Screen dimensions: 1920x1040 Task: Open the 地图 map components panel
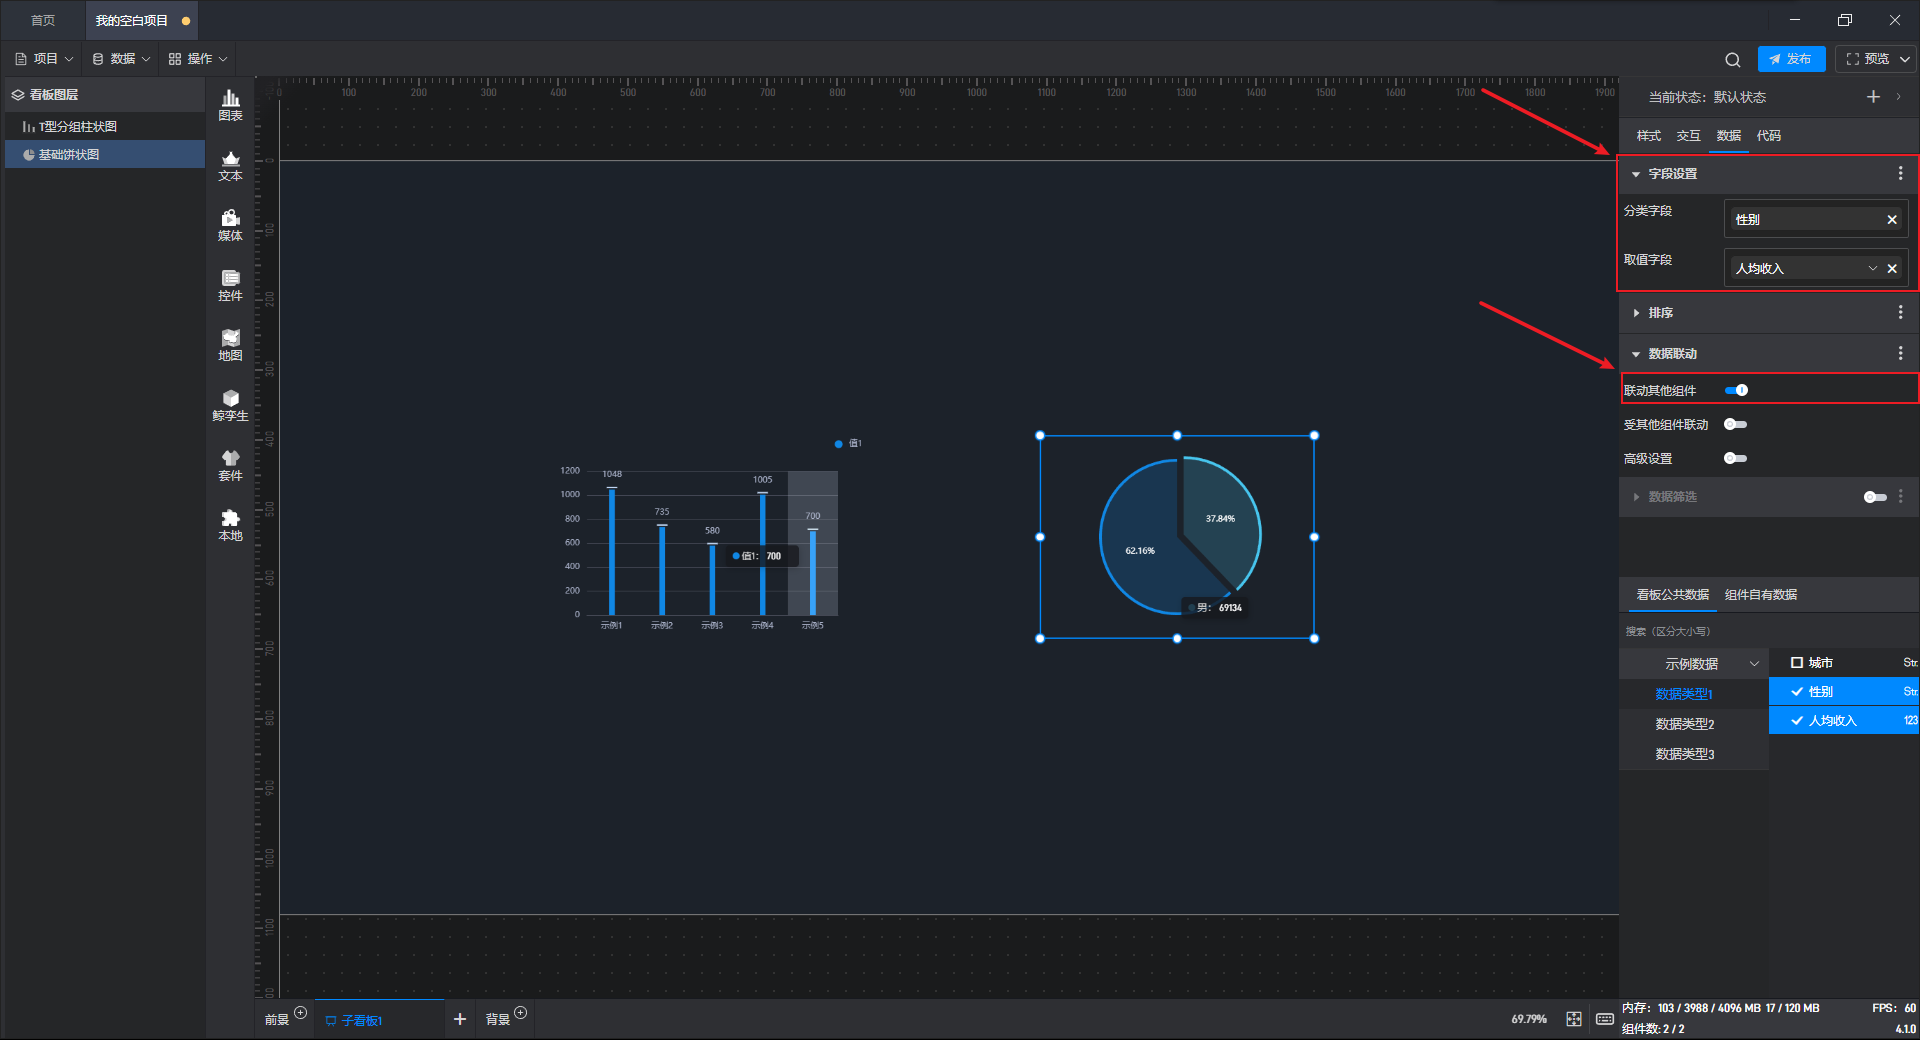[230, 345]
